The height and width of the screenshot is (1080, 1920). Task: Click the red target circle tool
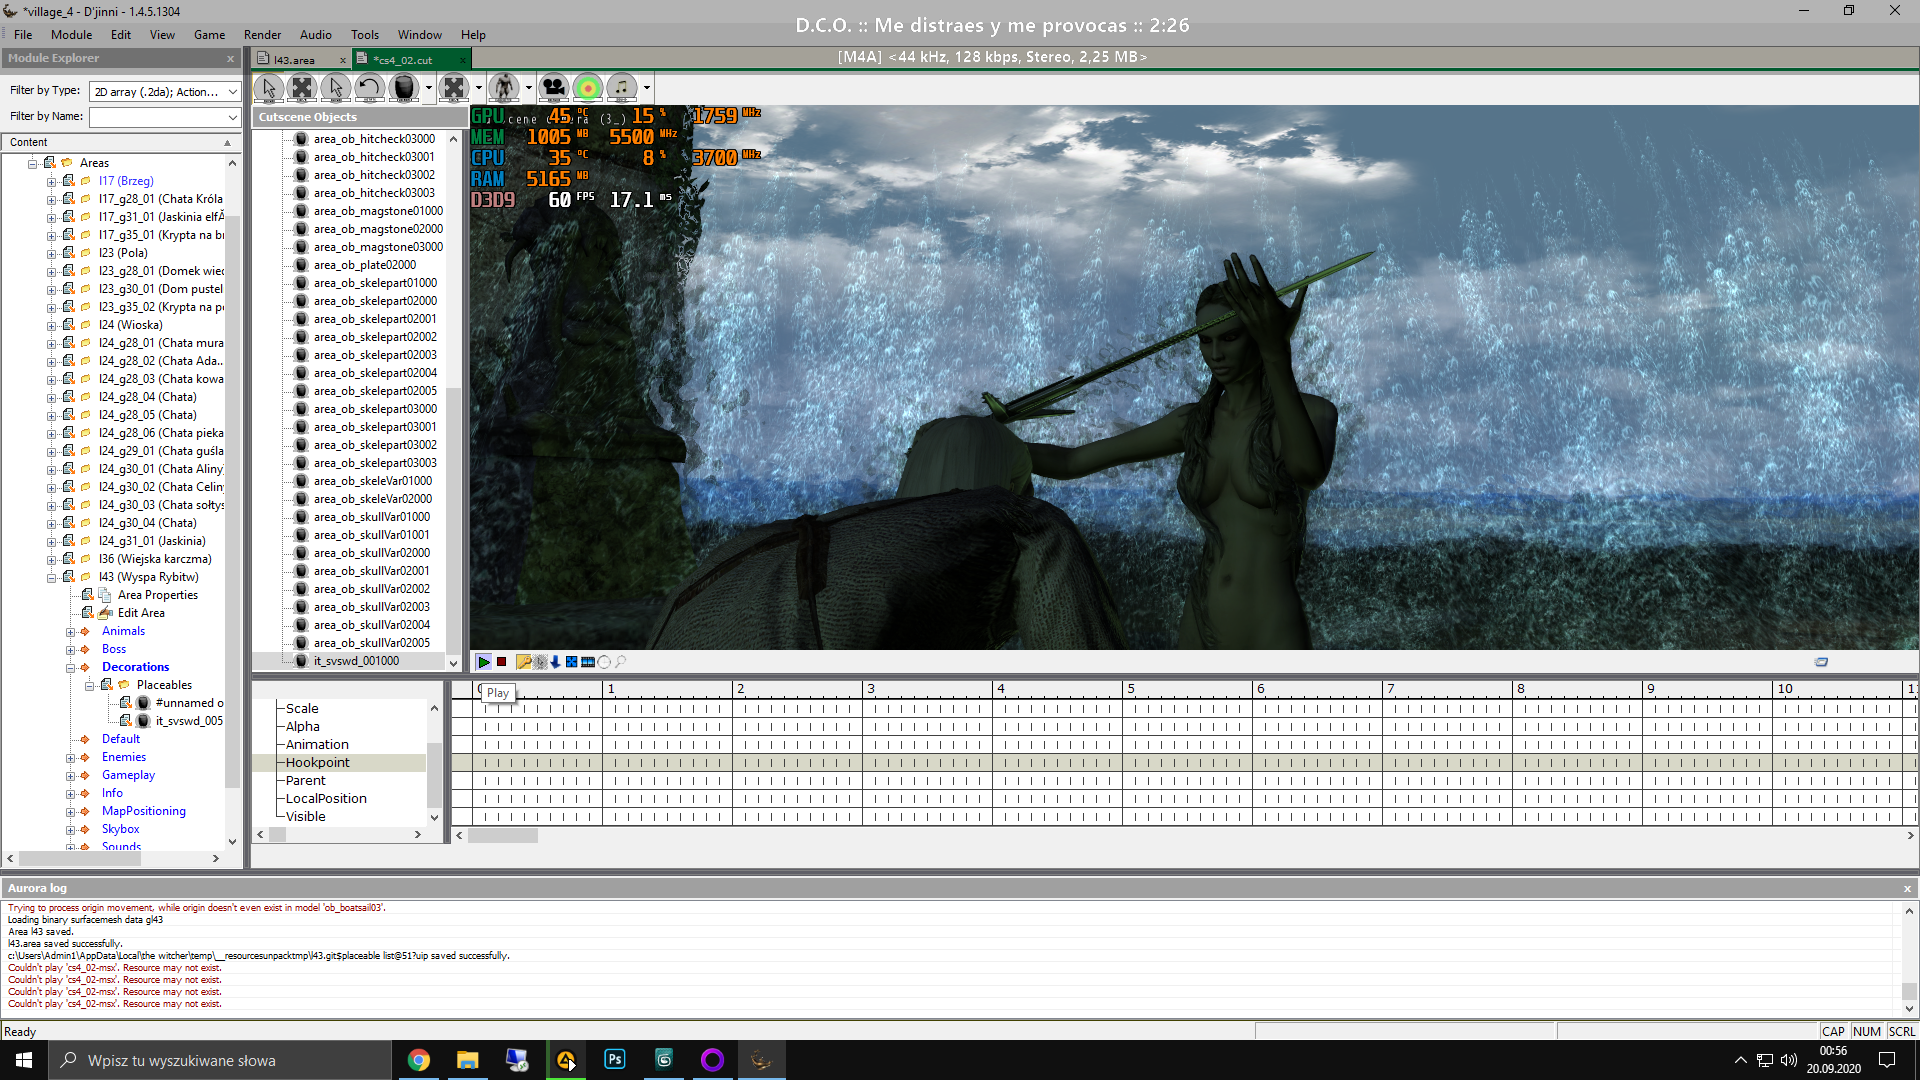[588, 88]
